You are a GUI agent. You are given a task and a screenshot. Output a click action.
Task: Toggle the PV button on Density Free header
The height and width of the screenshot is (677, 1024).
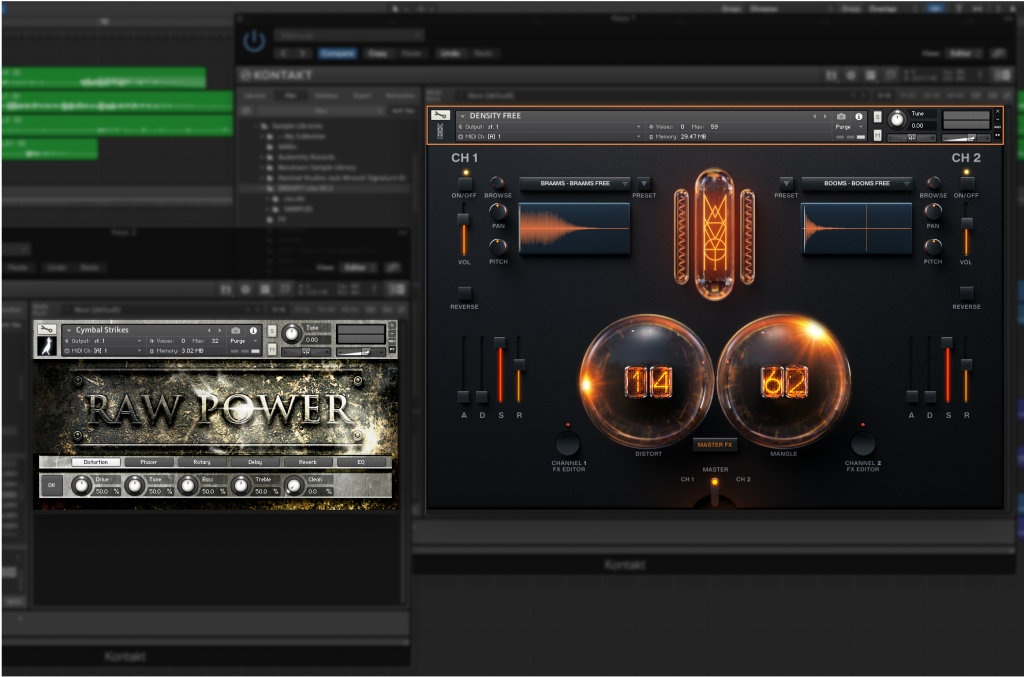(x=997, y=135)
